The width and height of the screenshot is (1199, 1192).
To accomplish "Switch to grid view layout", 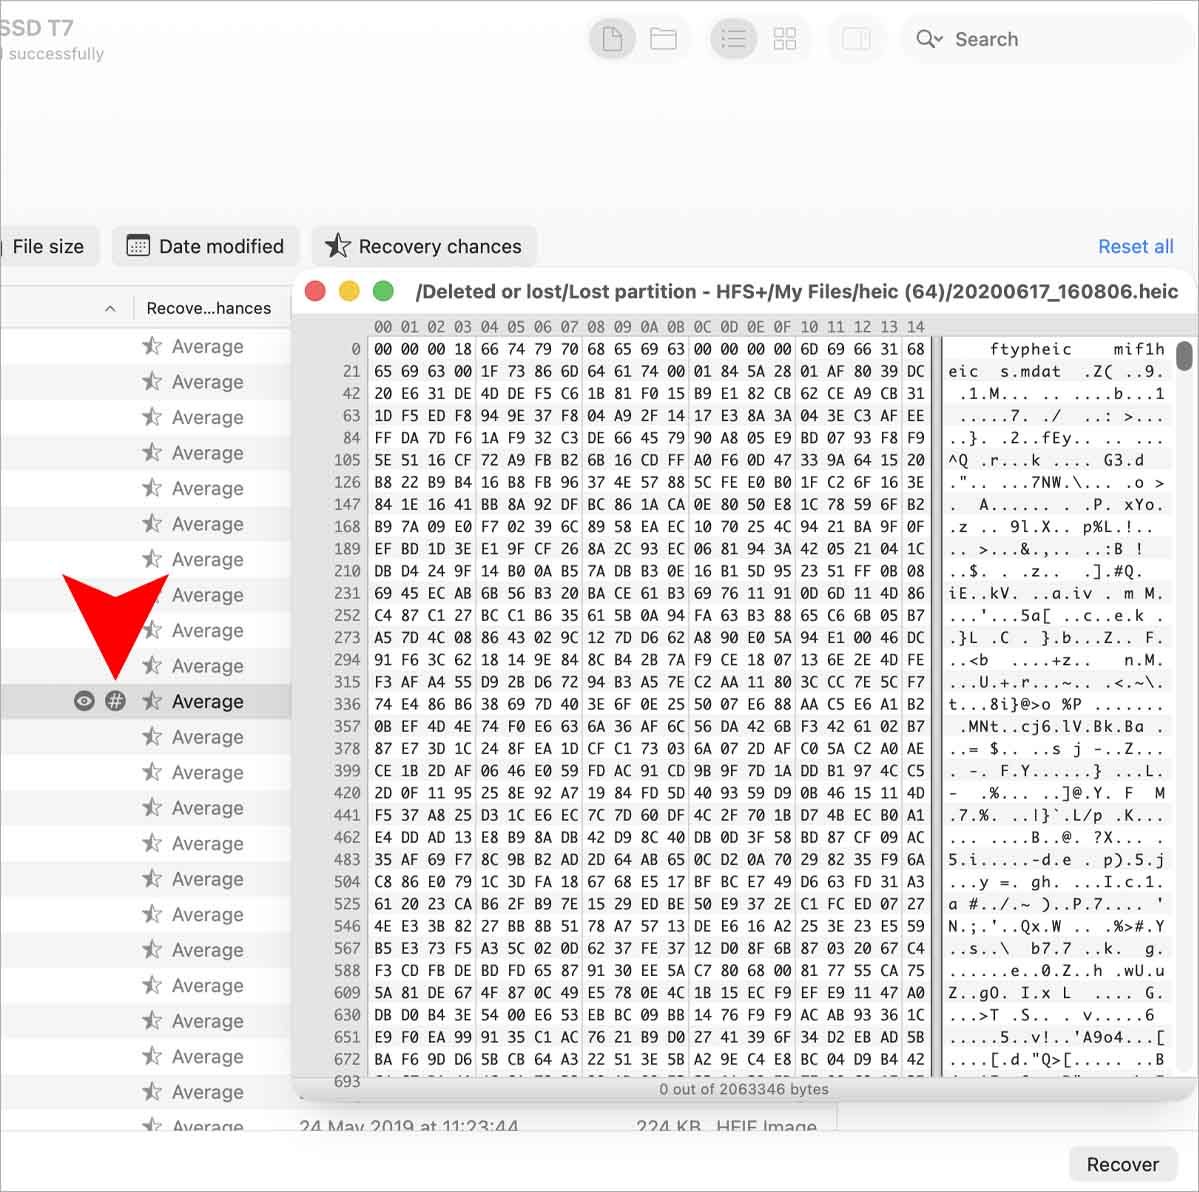I will 785,38.
